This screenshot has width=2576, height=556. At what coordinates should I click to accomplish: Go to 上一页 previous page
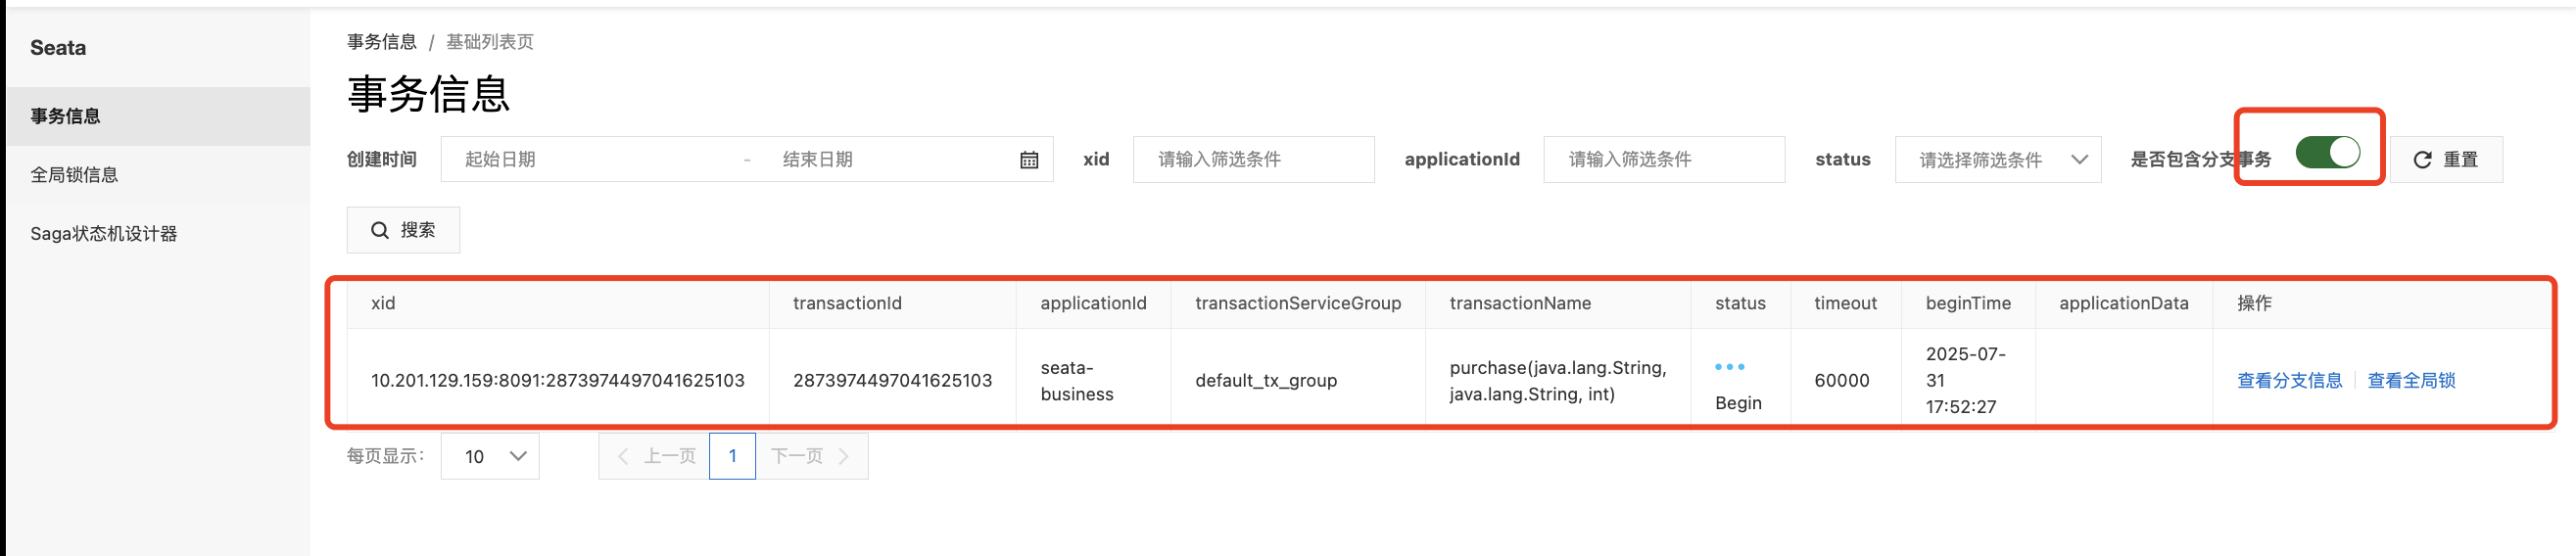656,456
